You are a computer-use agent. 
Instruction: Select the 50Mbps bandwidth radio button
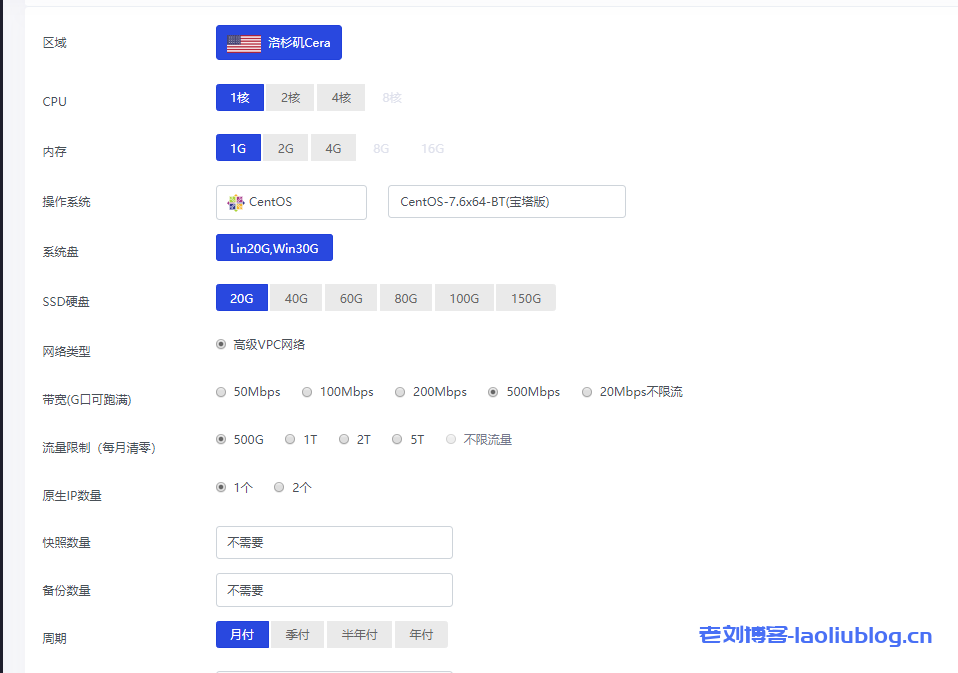[x=221, y=391]
